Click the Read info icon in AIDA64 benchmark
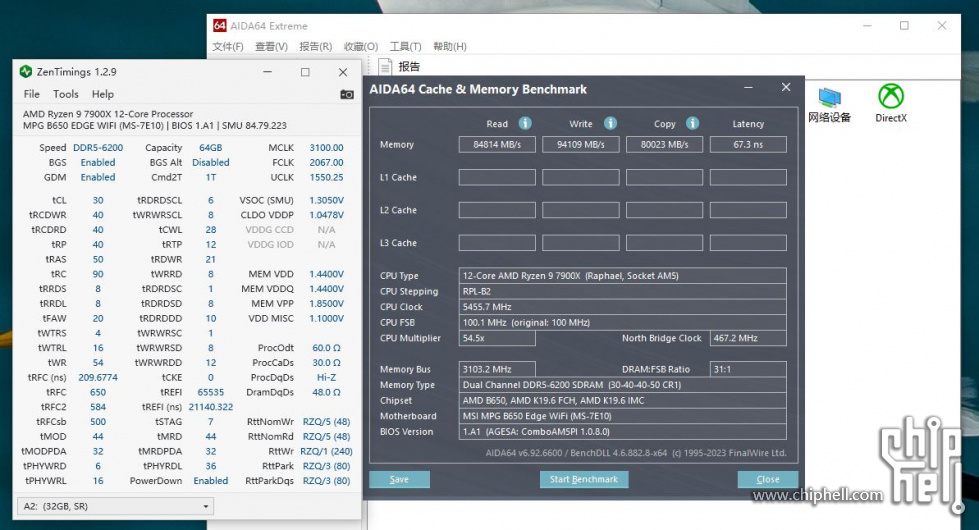This screenshot has height=530, width=979. 525,123
